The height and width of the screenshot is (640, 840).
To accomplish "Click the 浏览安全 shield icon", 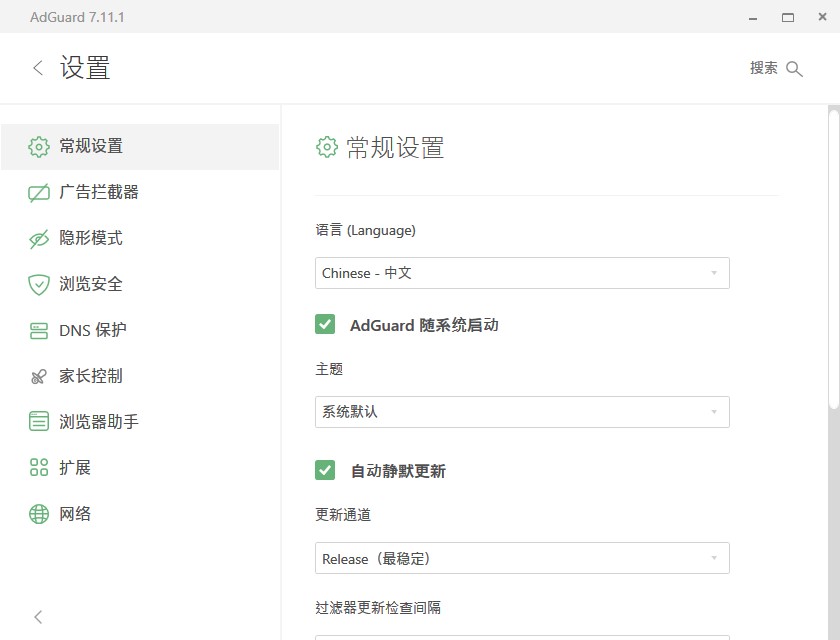I will point(38,284).
